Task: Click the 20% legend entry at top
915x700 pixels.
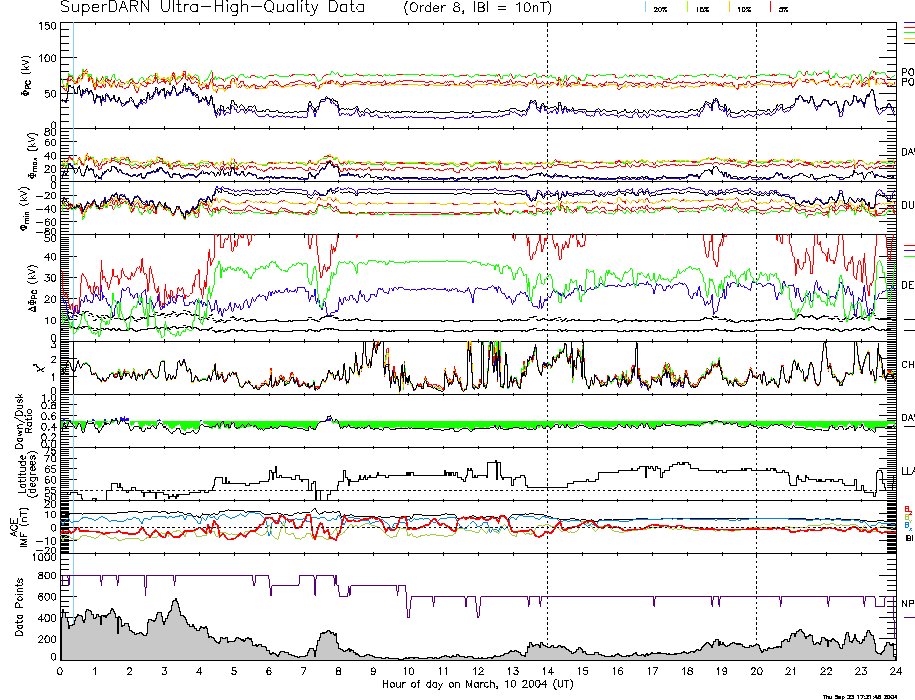Action: (660, 8)
